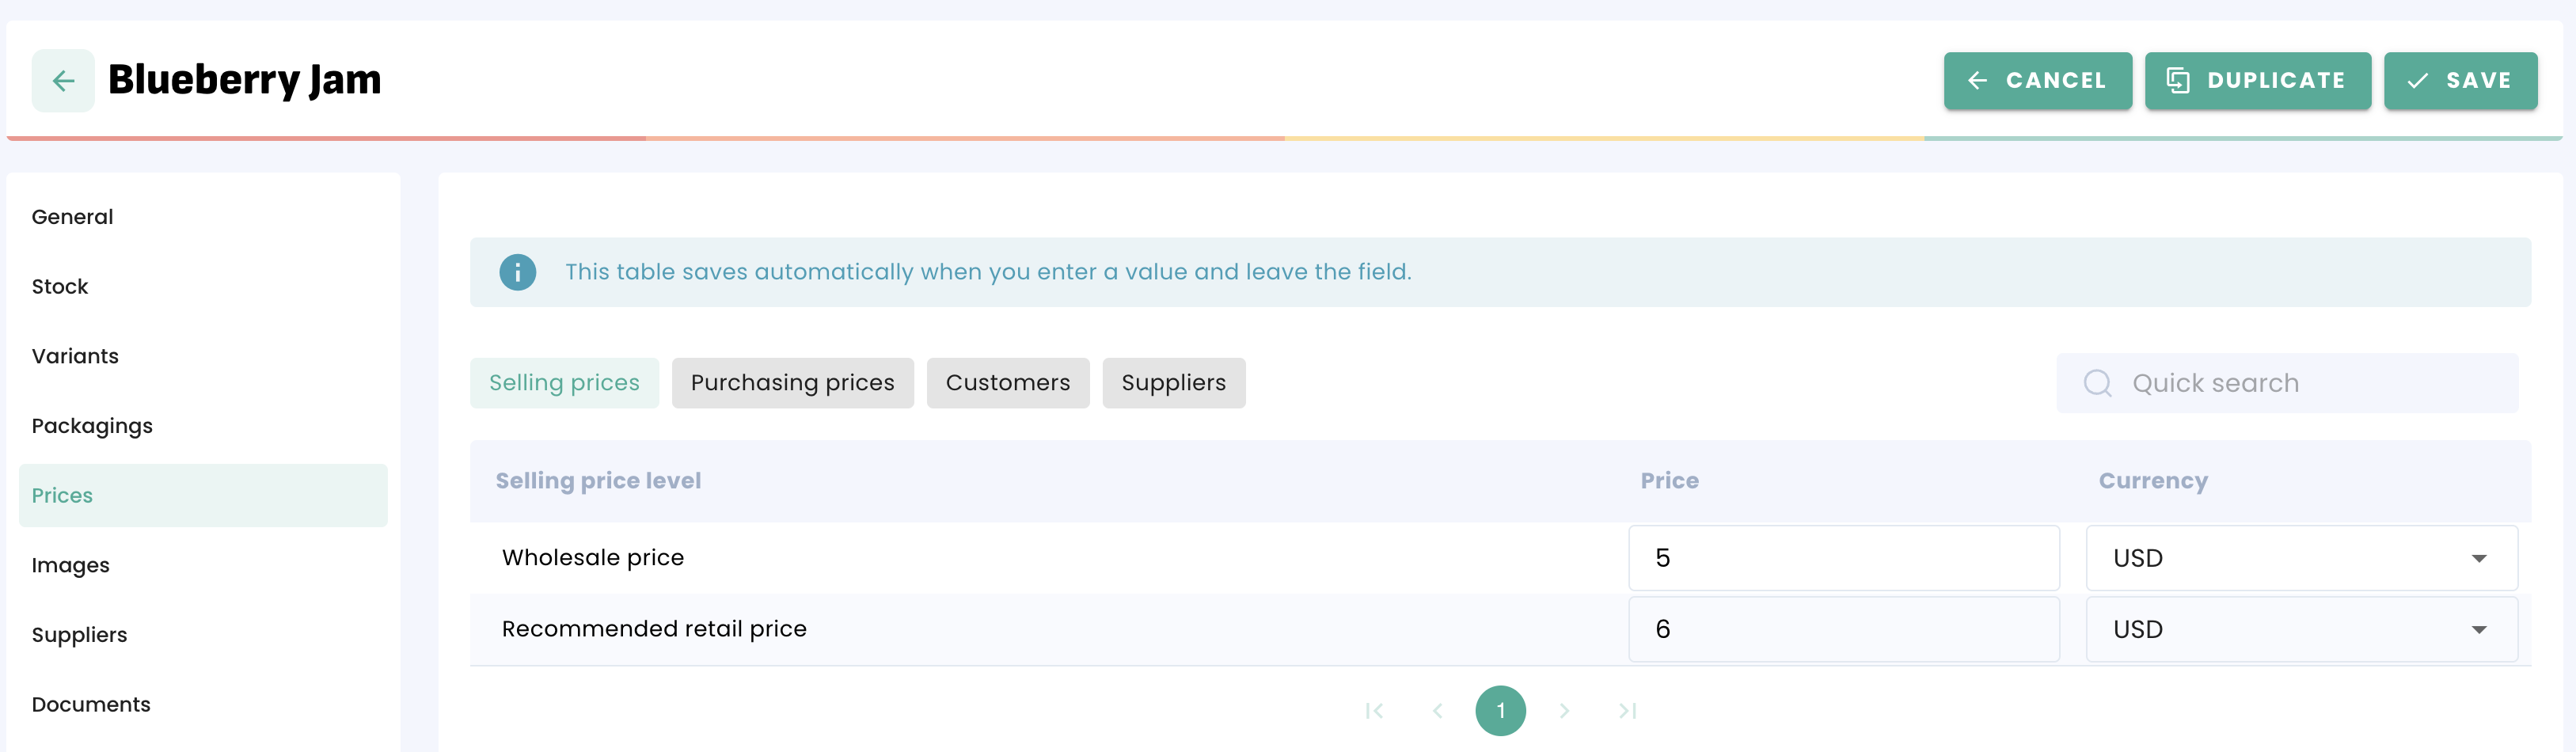This screenshot has width=2576, height=752.
Task: Open the Packagings section in the sidebar
Action: [x=92, y=426]
